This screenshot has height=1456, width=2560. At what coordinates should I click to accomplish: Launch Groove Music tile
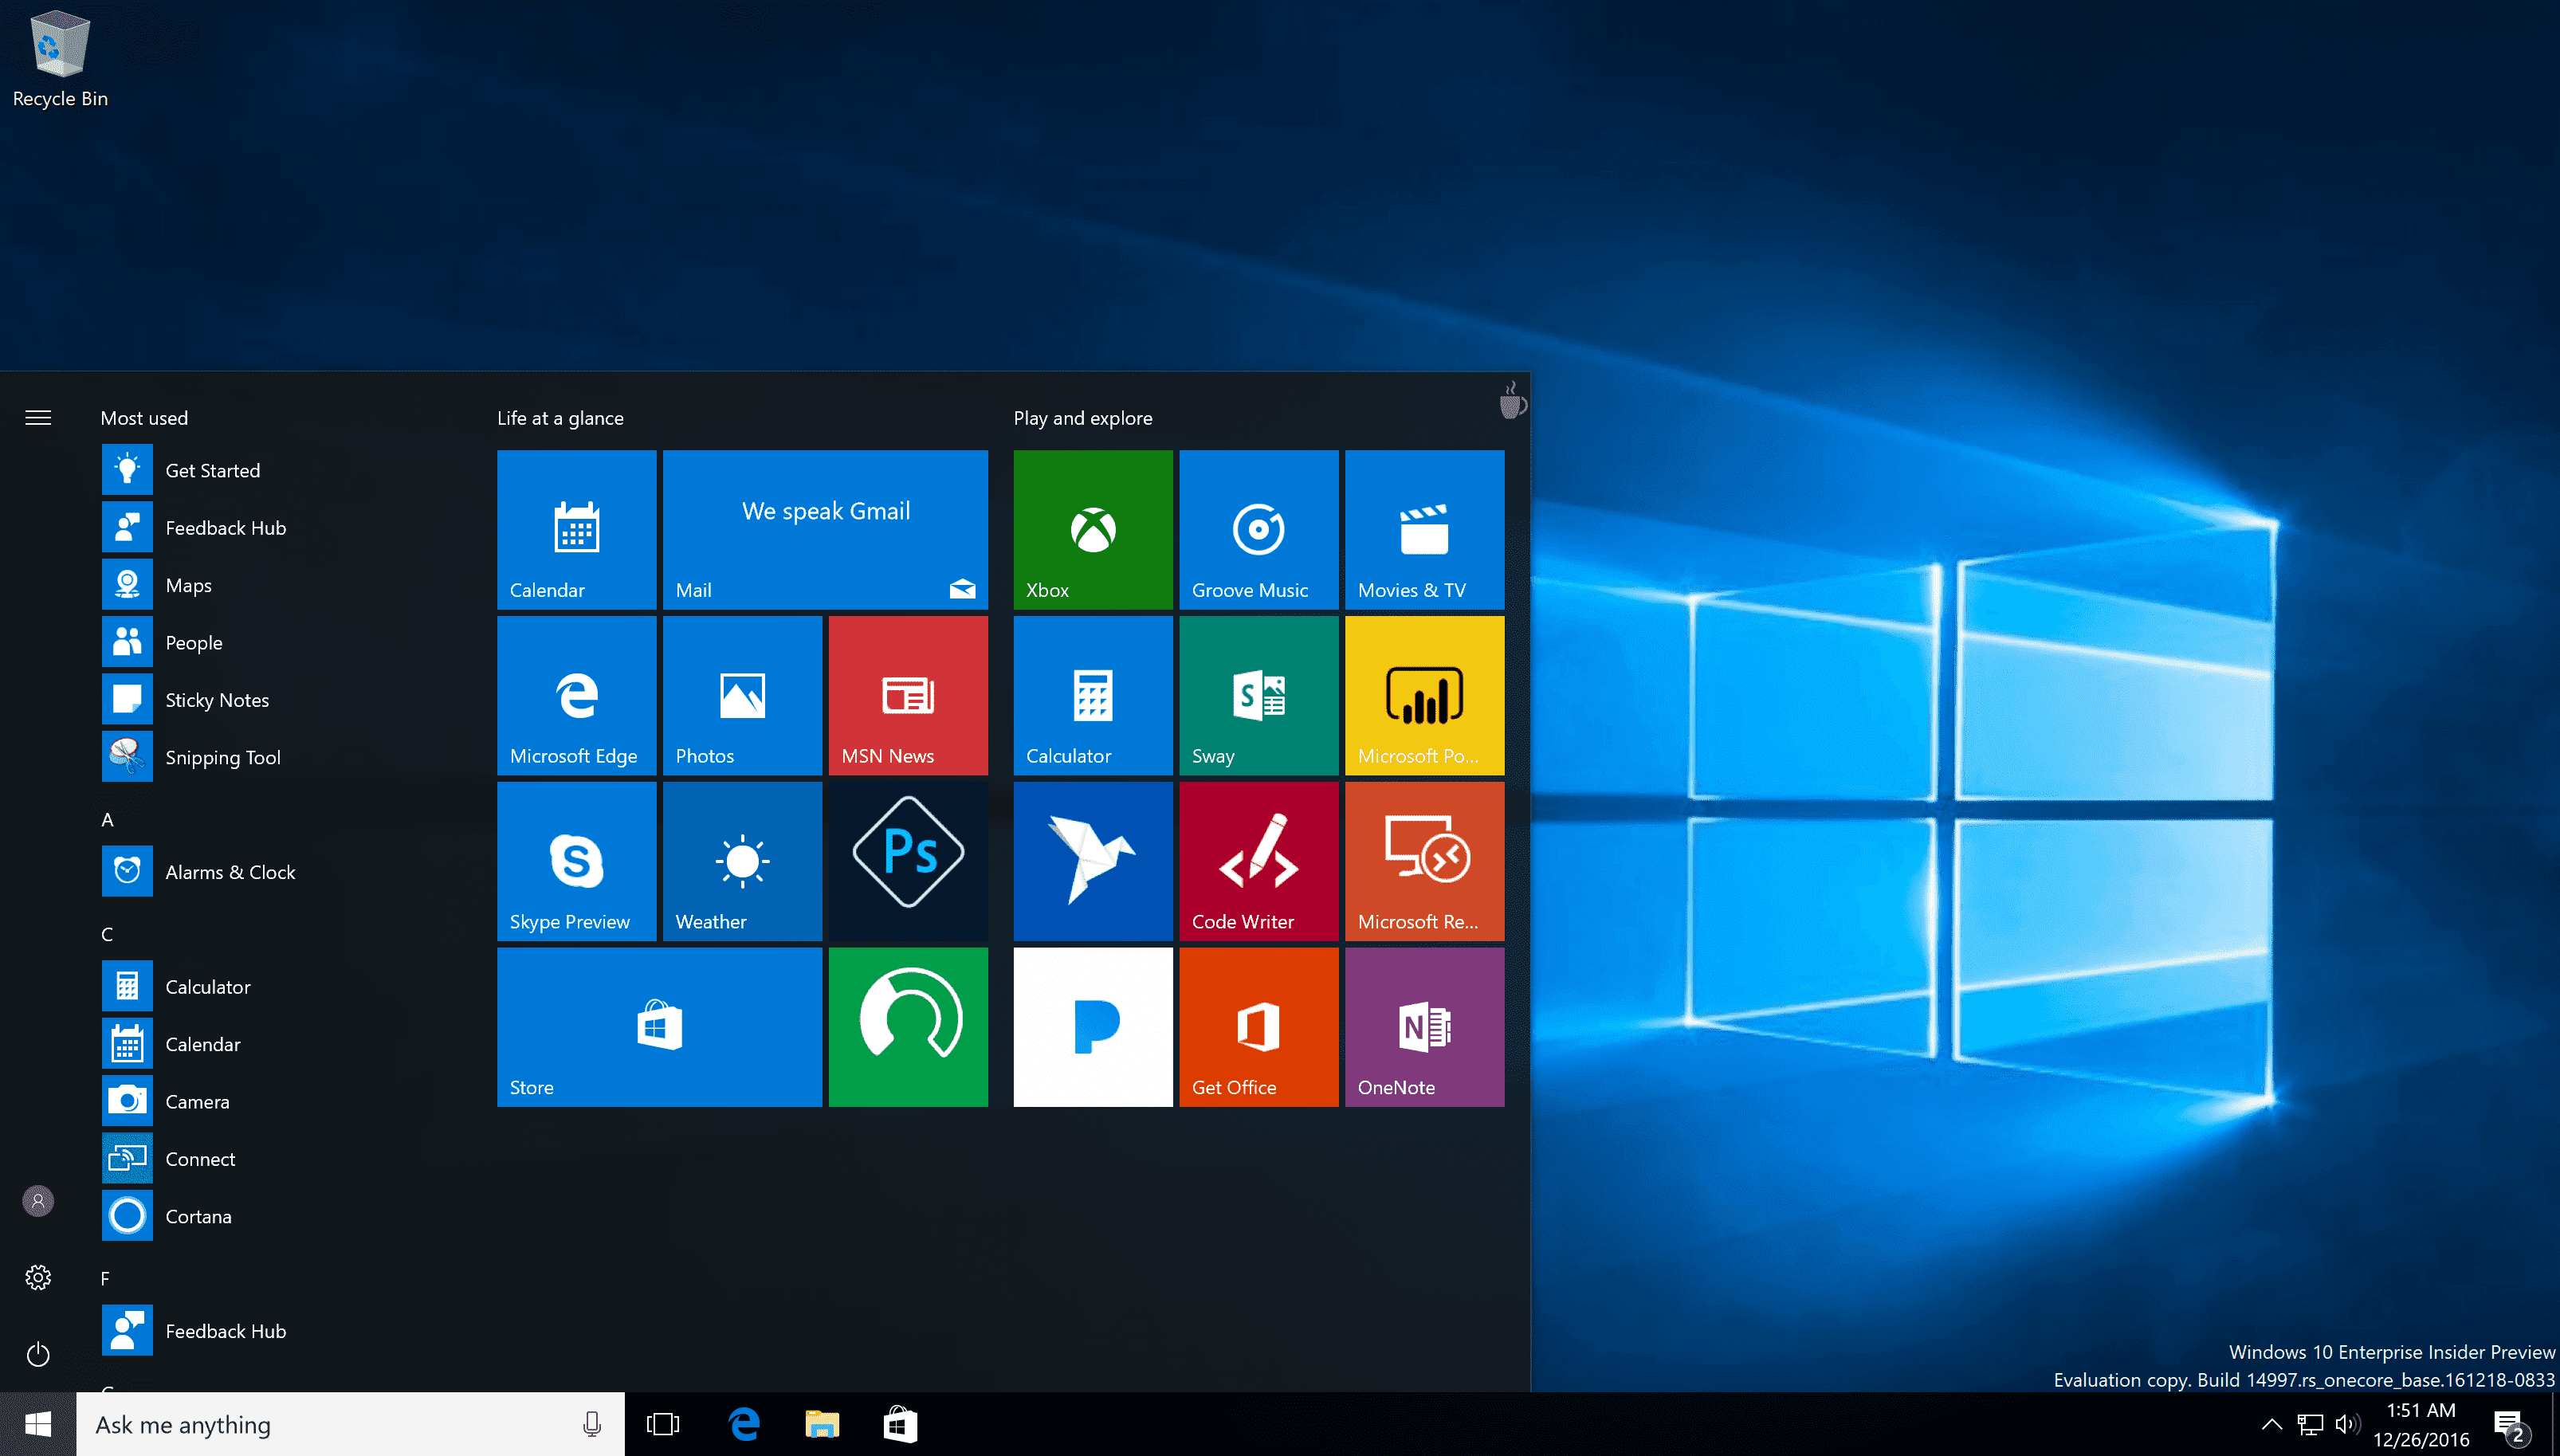(1257, 526)
